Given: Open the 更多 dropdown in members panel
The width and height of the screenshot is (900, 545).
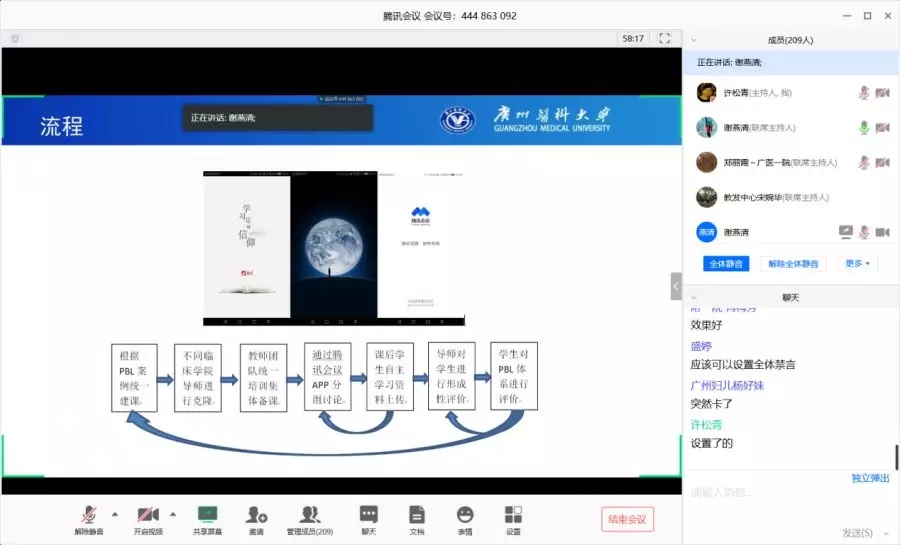Looking at the screenshot, I should [x=857, y=263].
